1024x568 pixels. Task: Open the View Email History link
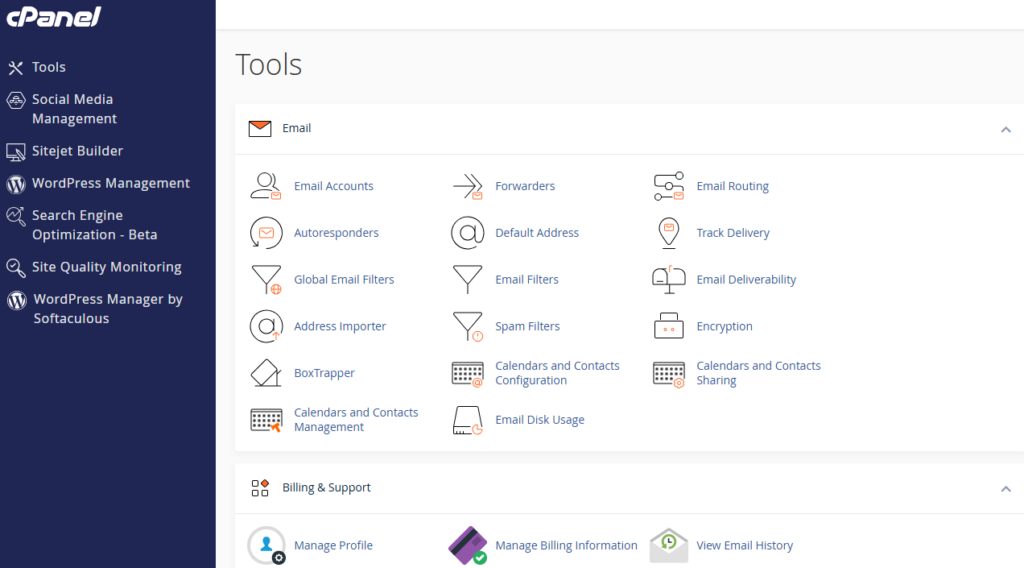click(x=744, y=545)
